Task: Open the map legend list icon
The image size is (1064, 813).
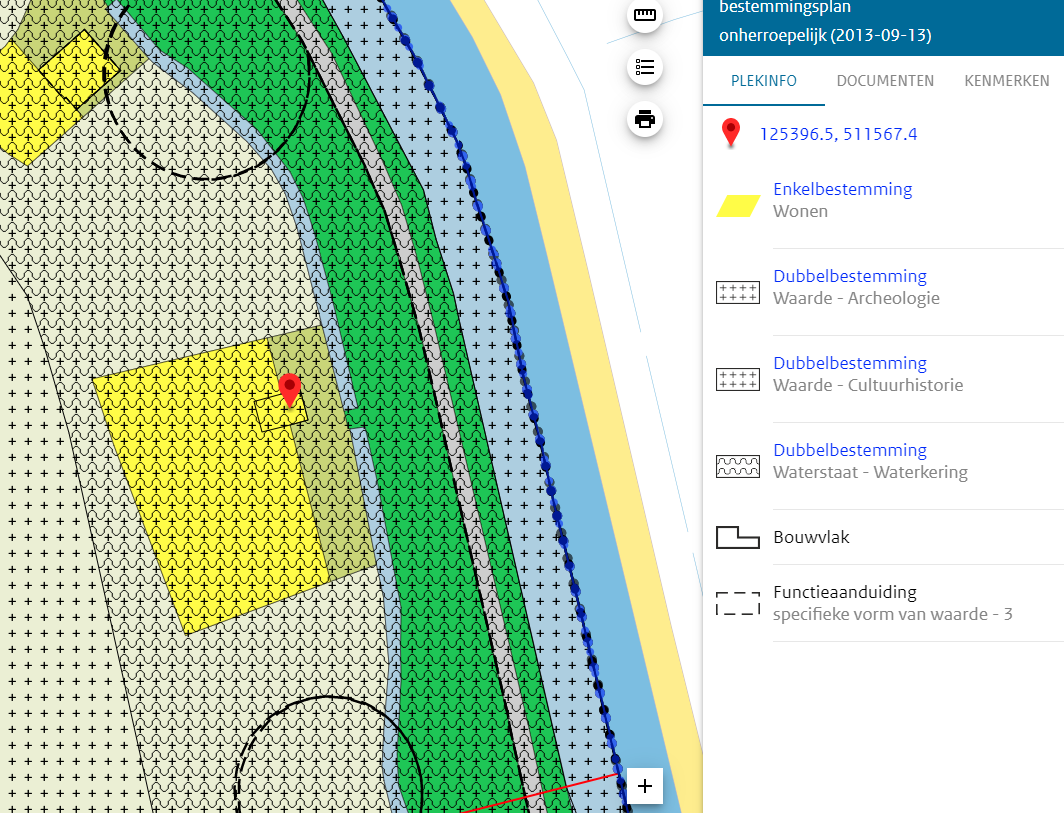Action: [x=645, y=67]
